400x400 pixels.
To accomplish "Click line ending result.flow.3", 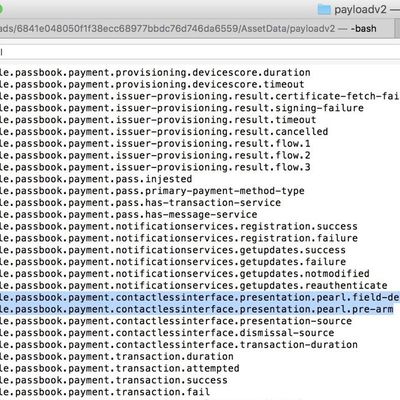I will 155,167.
